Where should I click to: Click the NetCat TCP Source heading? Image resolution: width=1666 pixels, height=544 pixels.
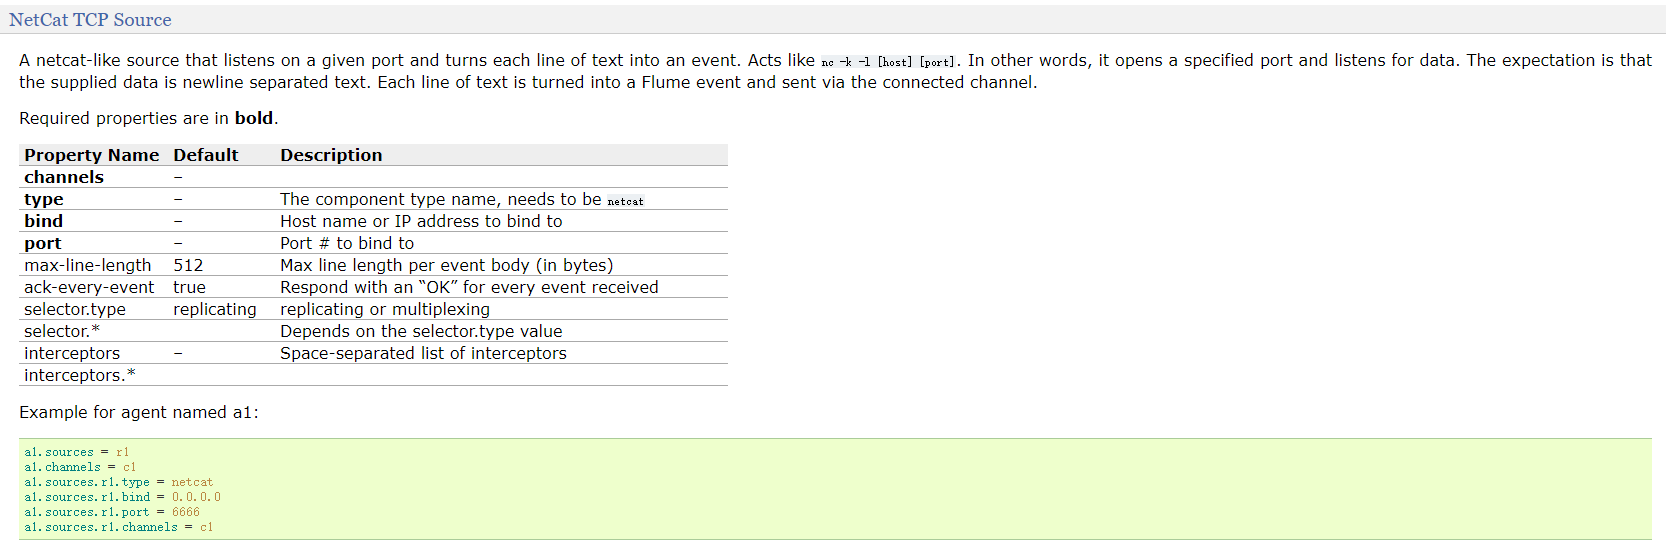tap(90, 20)
